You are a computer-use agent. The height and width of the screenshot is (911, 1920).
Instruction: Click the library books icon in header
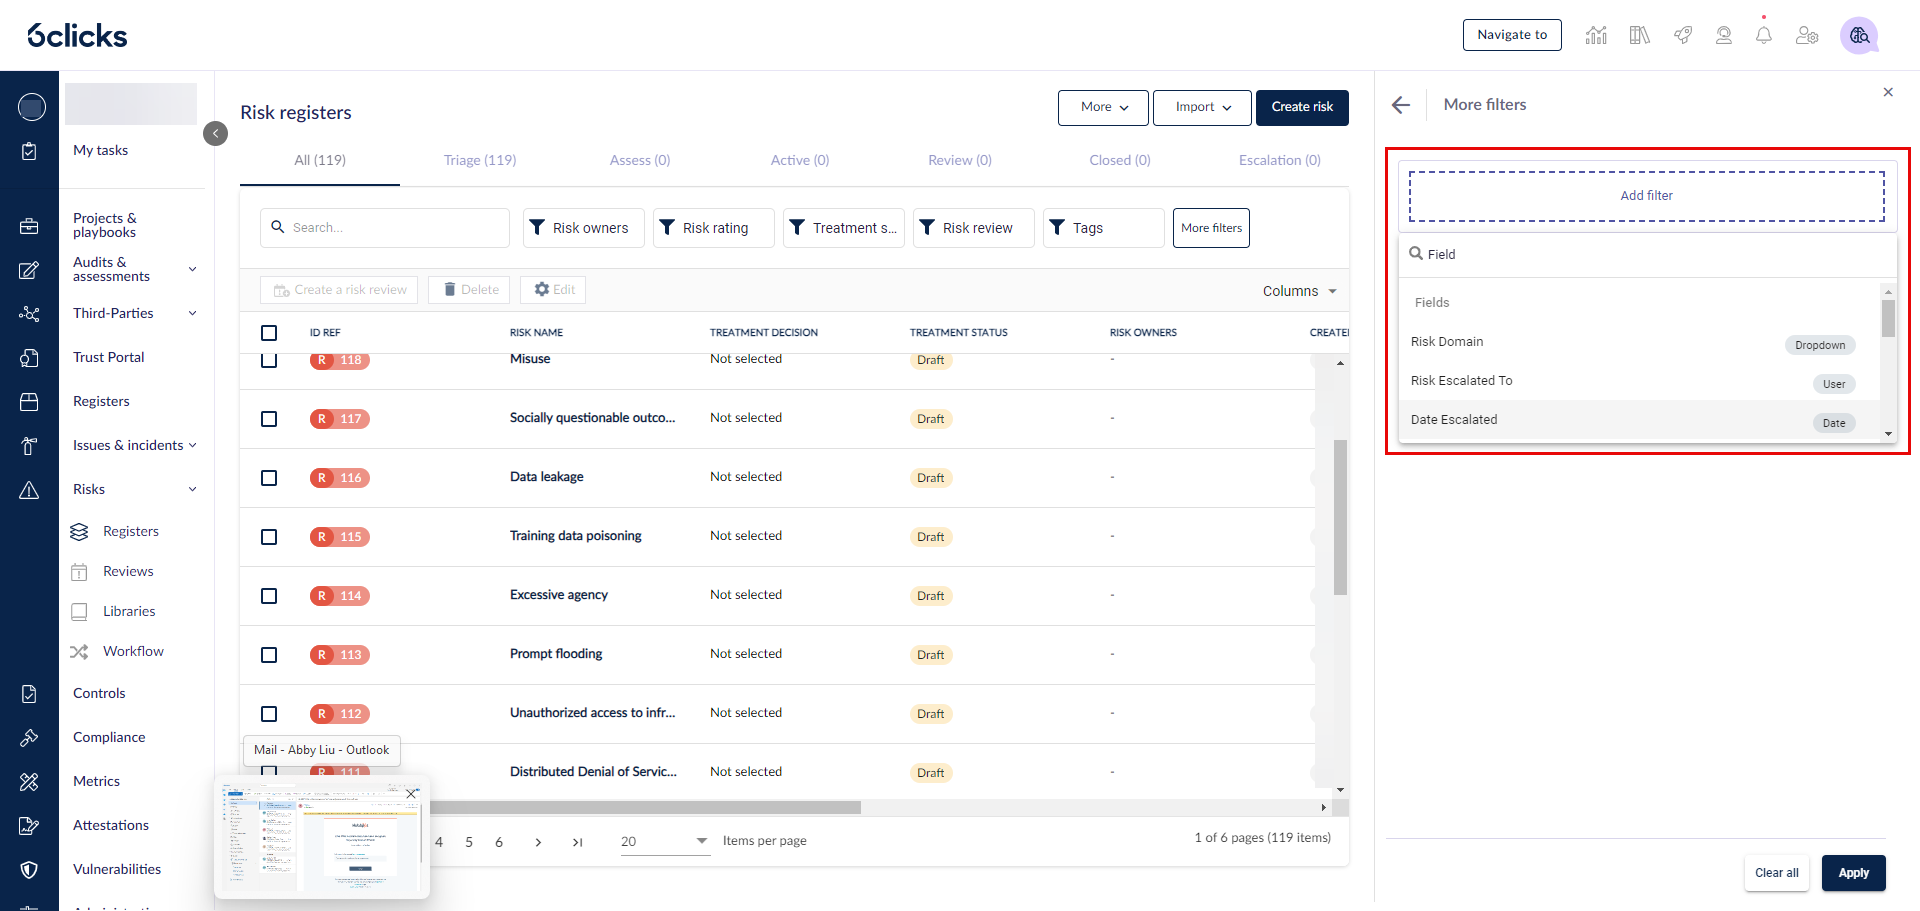(1639, 36)
